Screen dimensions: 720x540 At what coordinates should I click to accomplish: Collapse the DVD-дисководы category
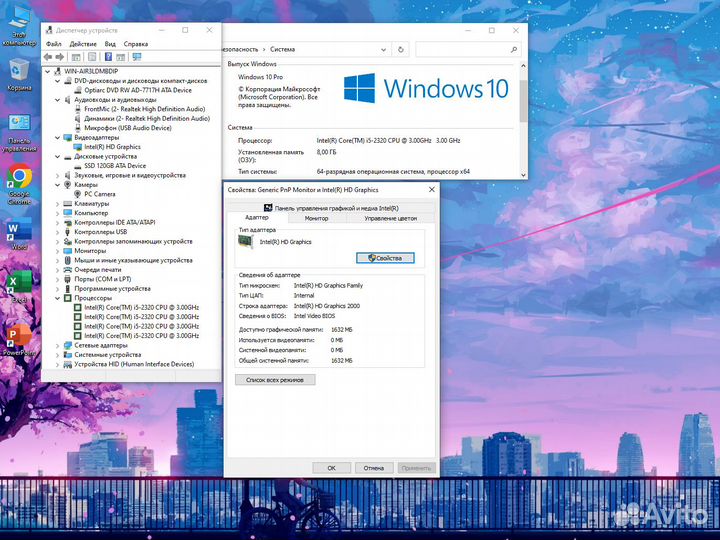coord(57,81)
